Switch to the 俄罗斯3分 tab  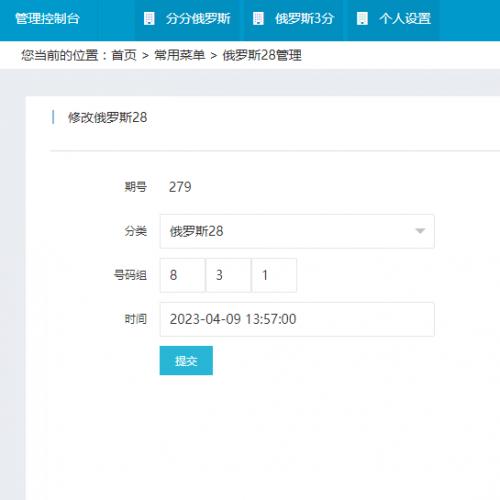[x=294, y=19]
